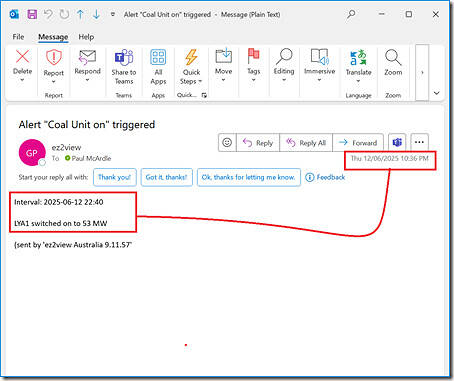Forward the email
The height and width of the screenshot is (381, 454).
[358, 143]
